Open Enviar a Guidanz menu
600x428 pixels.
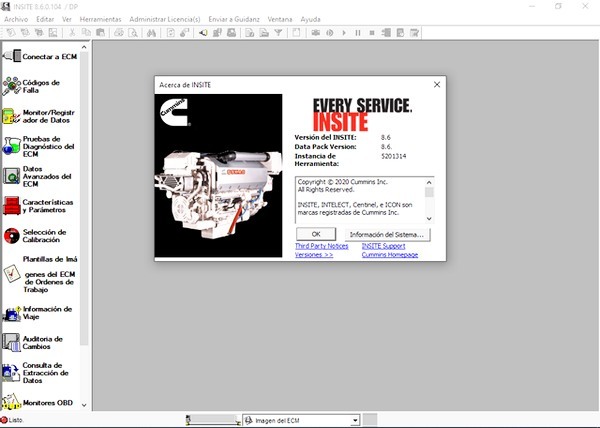[234, 19]
